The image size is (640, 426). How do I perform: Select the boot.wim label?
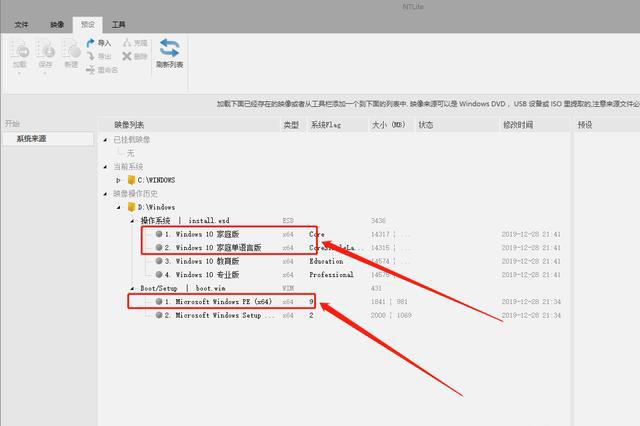click(x=210, y=288)
